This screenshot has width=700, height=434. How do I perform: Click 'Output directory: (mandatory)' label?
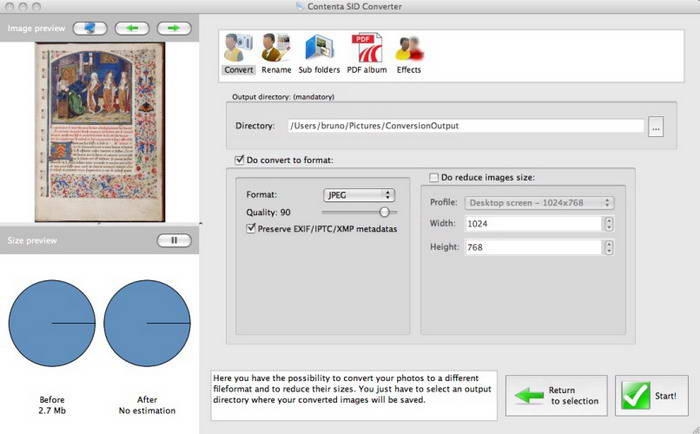click(283, 97)
